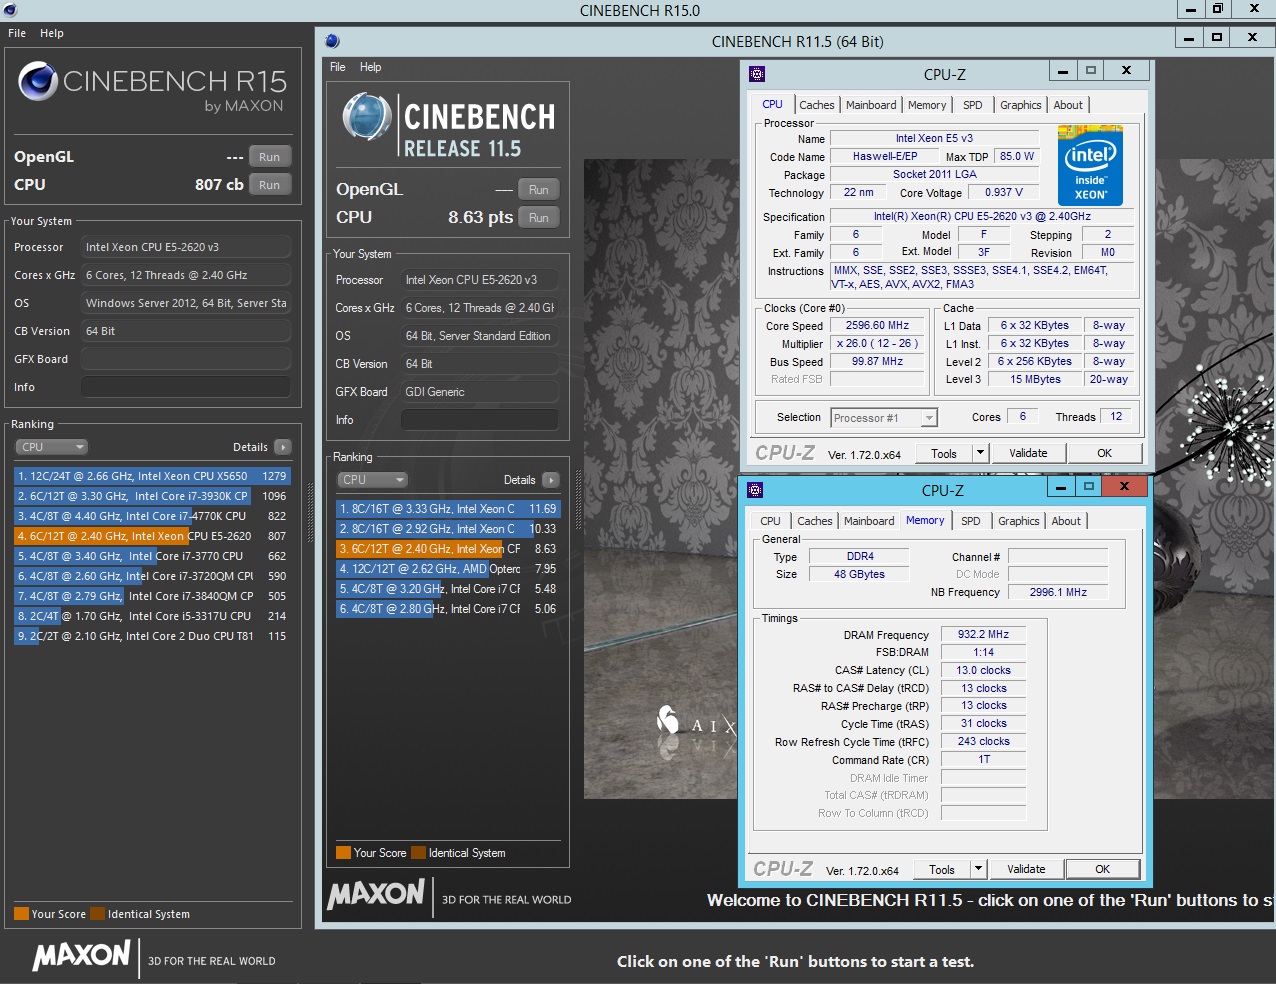Open File menu in Cinebench R15
The height and width of the screenshot is (984, 1276).
point(17,33)
